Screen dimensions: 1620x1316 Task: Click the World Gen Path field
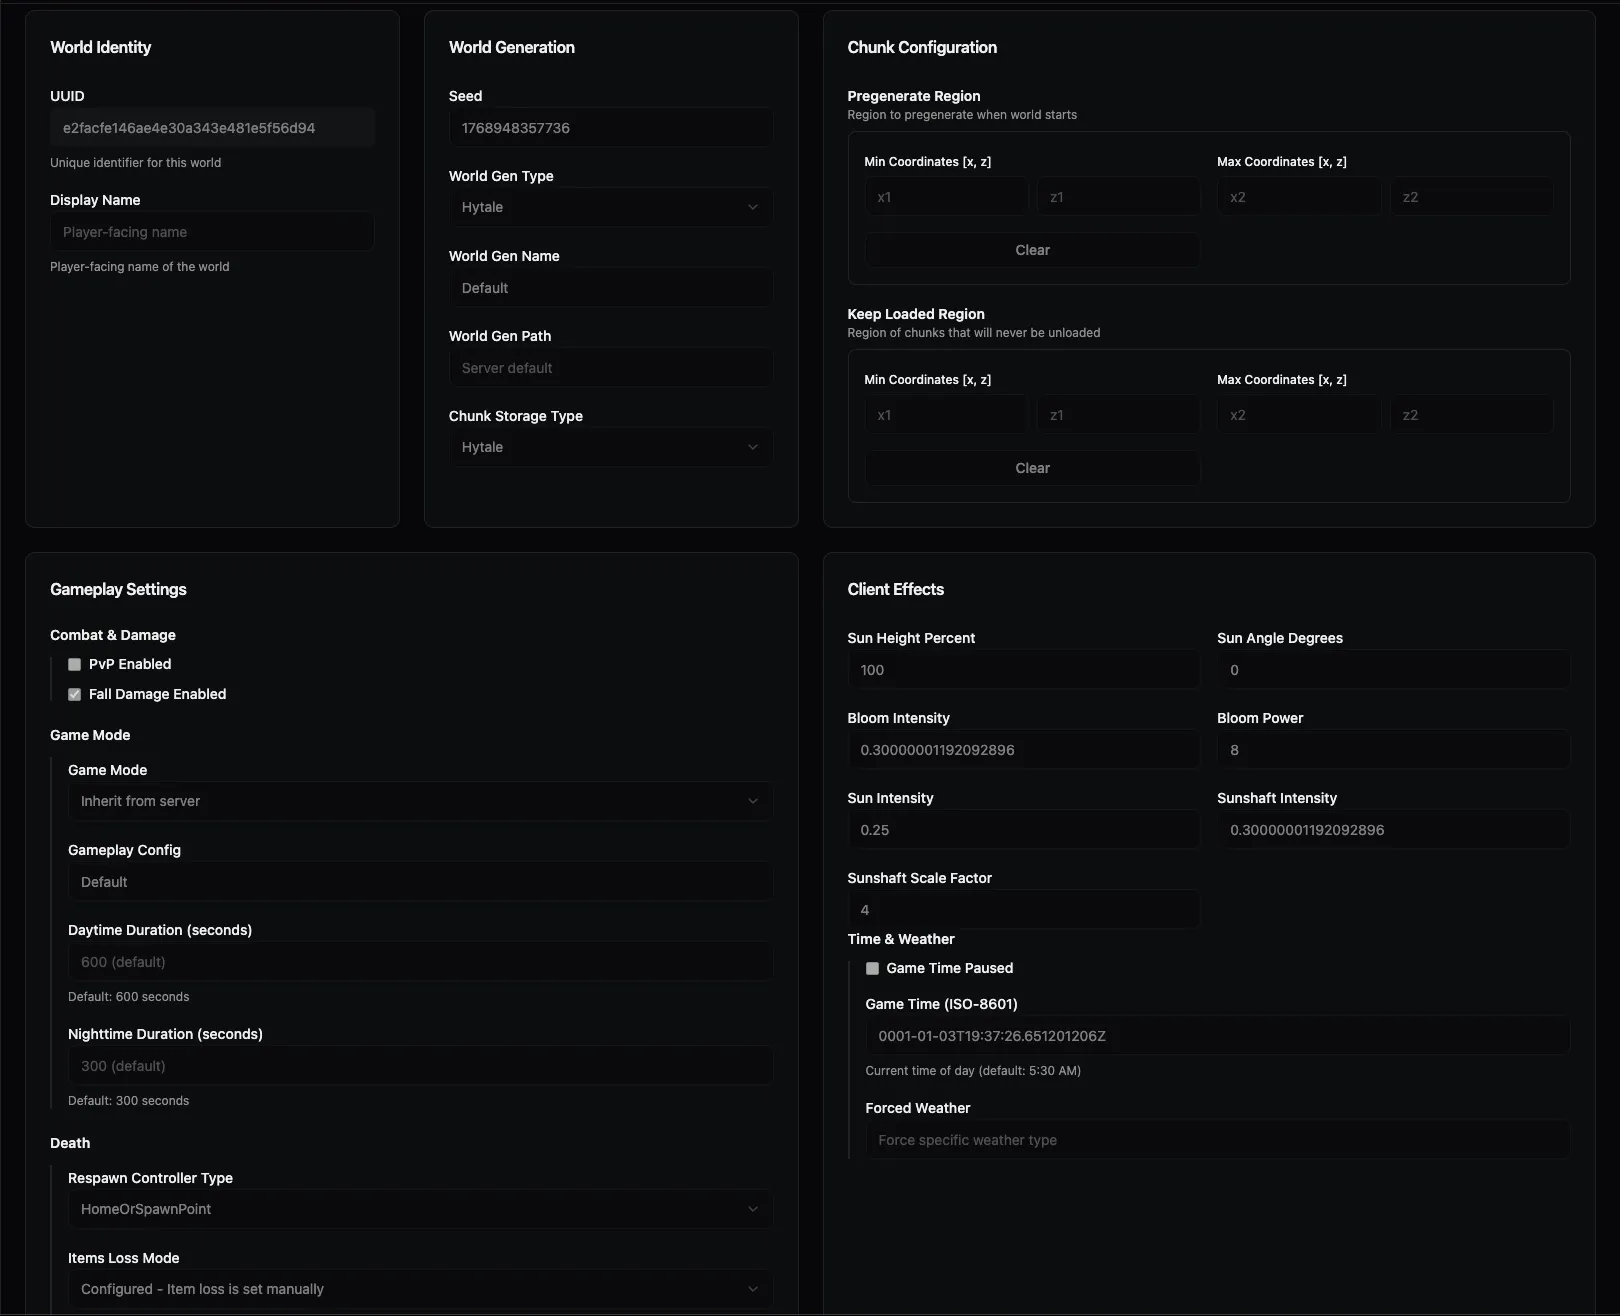click(610, 367)
